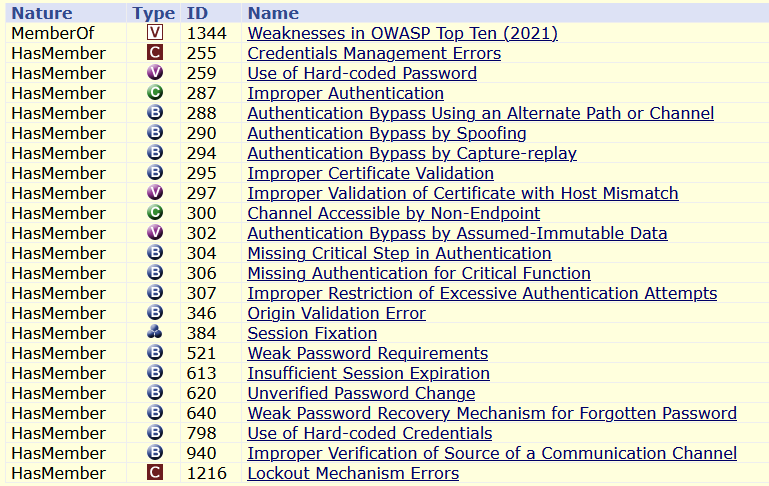This screenshot has width=769, height=486.
Task: Click the Base icon for ID 294
Action: point(154,153)
